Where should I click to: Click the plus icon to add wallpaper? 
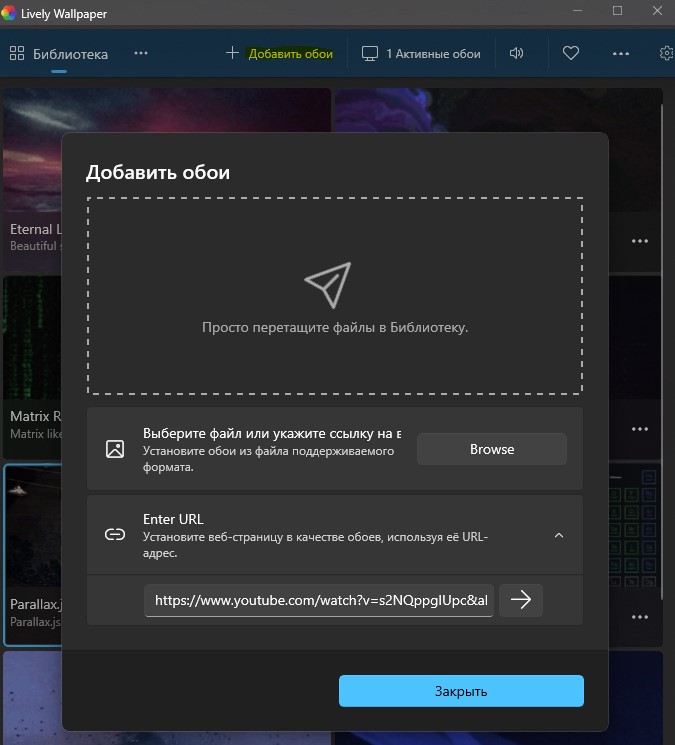[232, 53]
